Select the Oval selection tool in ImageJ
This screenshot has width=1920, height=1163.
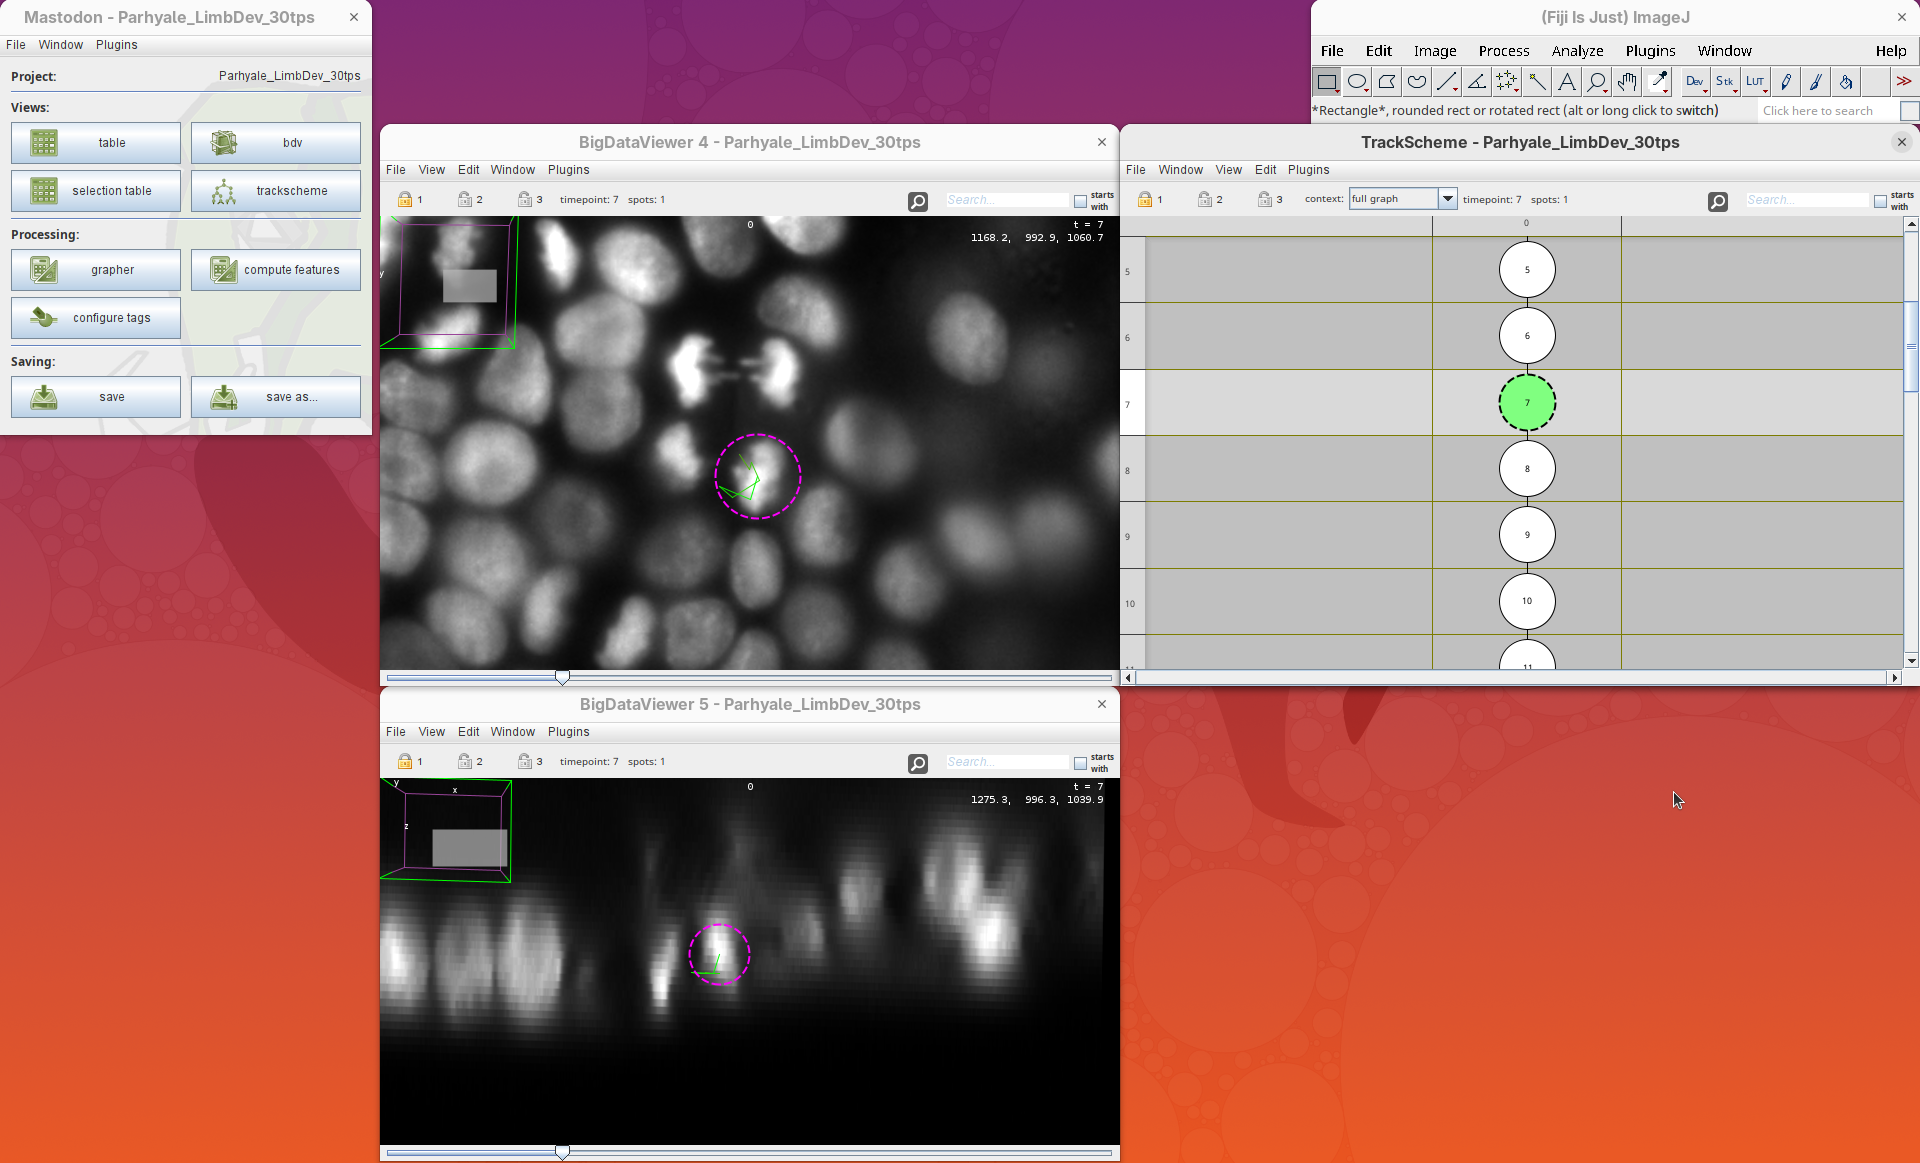tap(1357, 82)
